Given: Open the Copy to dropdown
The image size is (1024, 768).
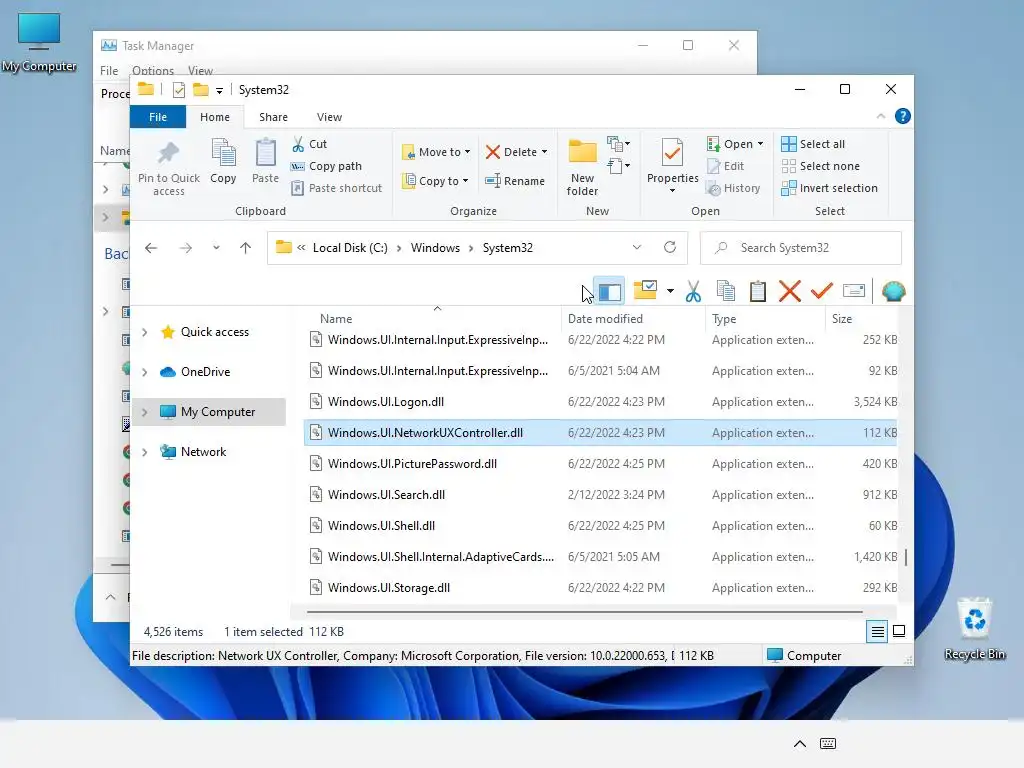Looking at the screenshot, I should tap(435, 181).
